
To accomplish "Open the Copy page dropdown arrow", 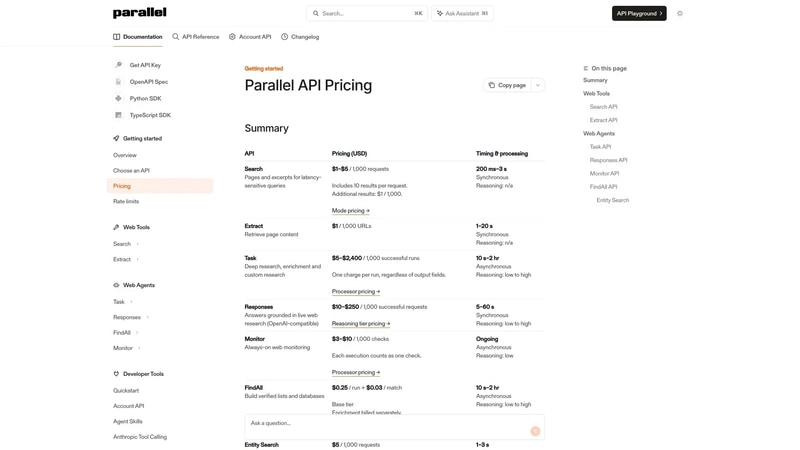I will pos(538,85).
